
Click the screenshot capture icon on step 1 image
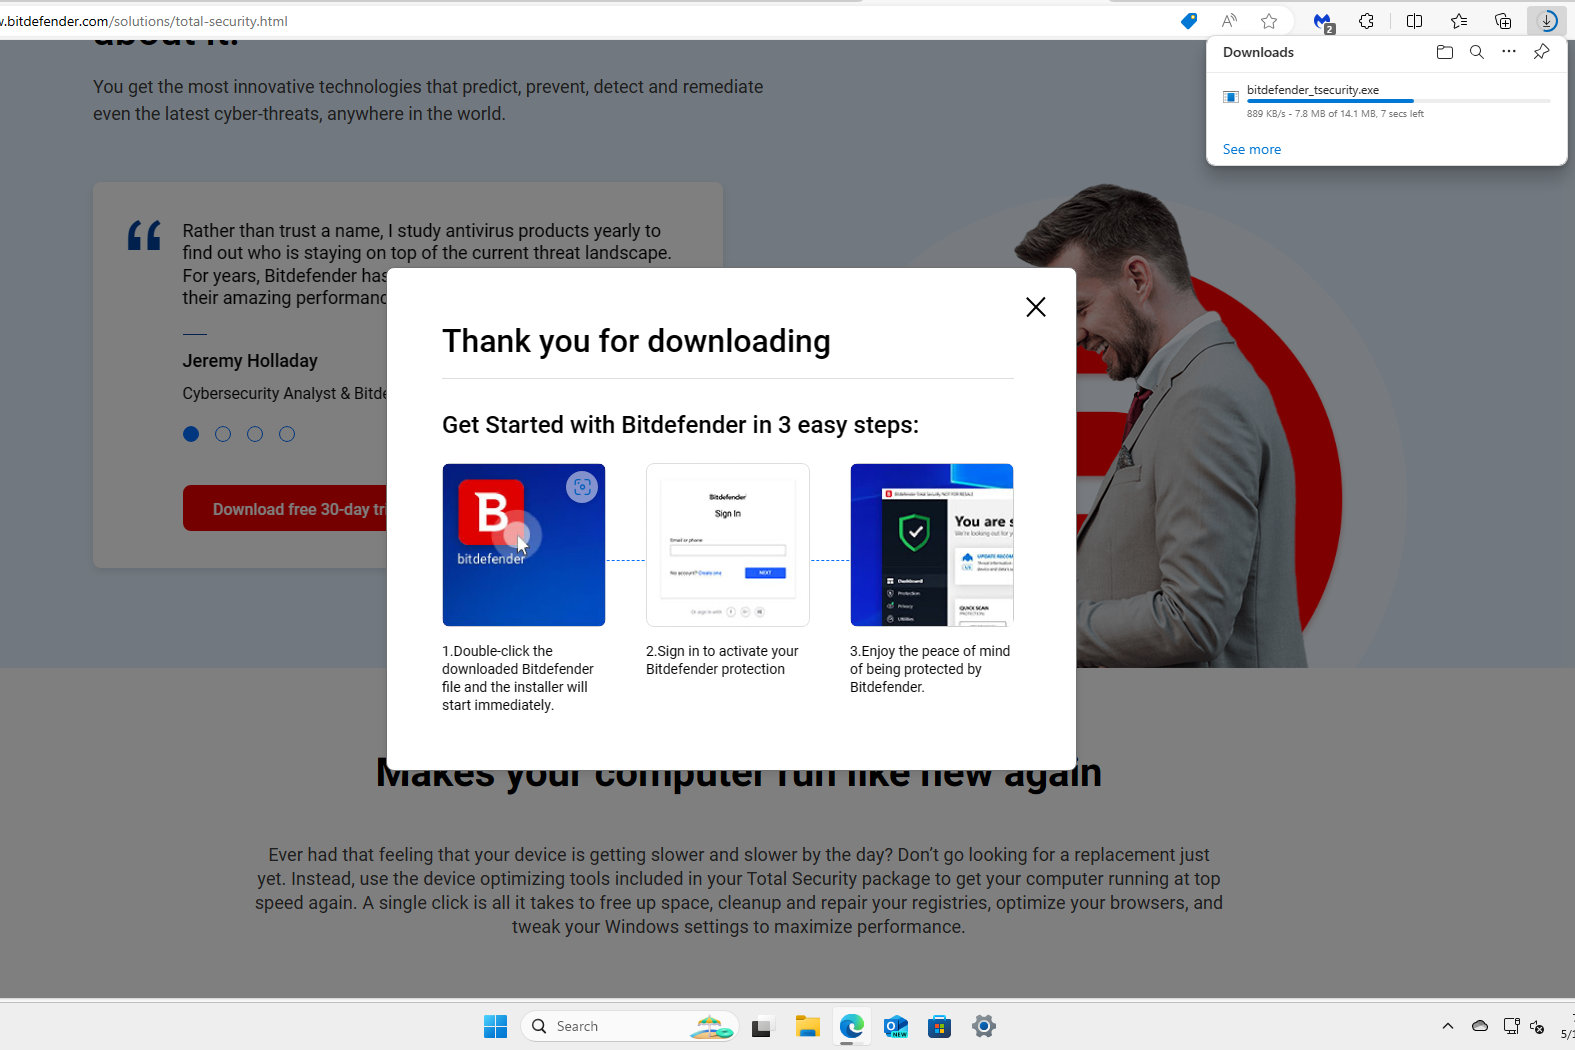pos(582,487)
